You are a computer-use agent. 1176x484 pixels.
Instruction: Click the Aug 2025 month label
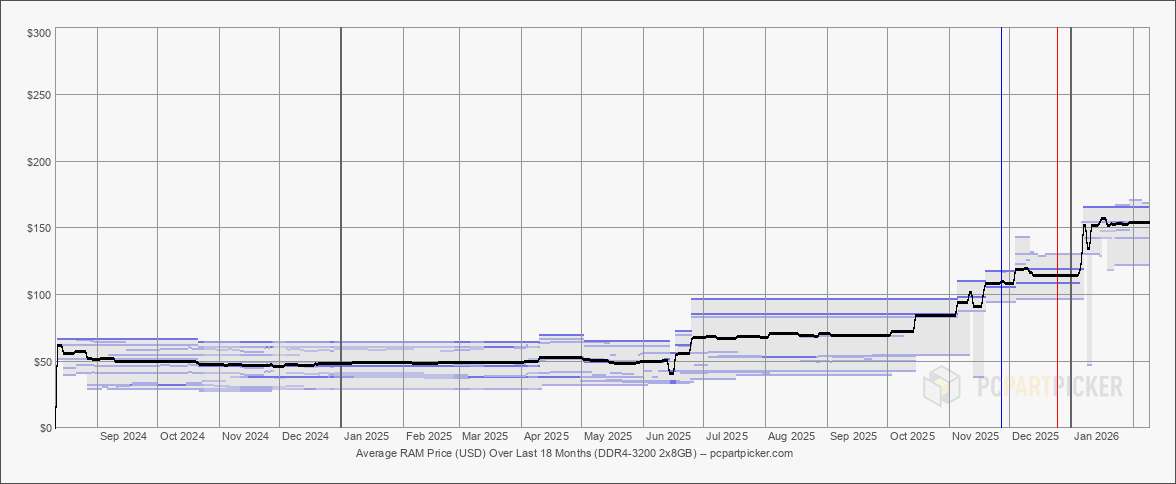point(790,437)
